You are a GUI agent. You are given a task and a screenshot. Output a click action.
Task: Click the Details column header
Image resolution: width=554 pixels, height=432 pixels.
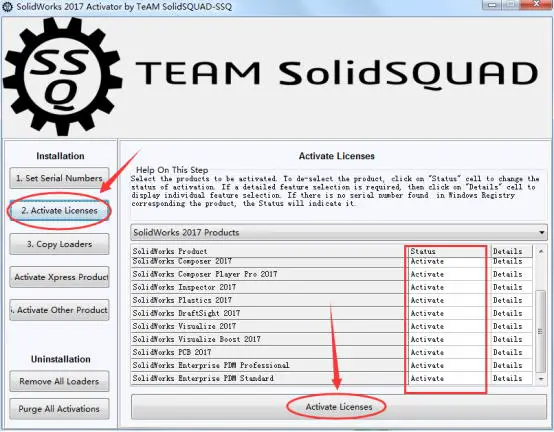pyautogui.click(x=511, y=251)
